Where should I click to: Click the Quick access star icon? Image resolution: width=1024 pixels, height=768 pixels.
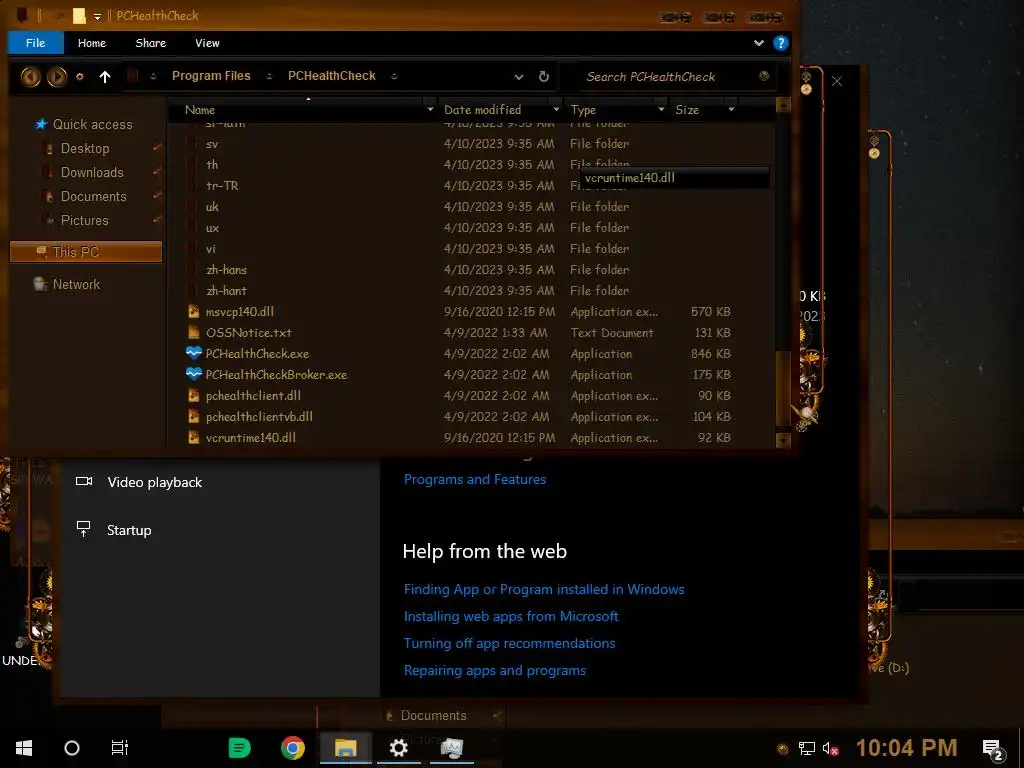click(41, 124)
